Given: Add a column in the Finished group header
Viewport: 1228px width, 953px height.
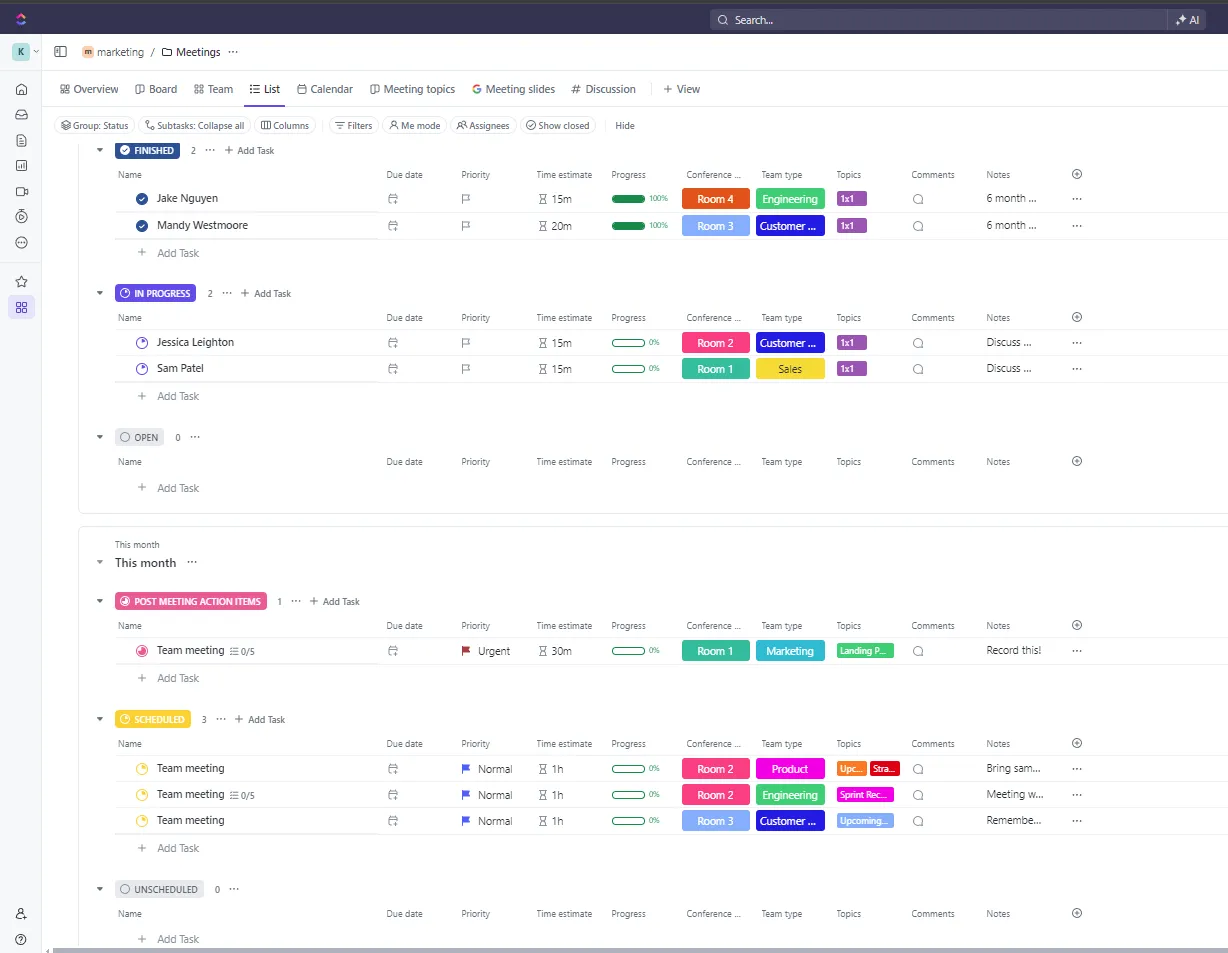Looking at the screenshot, I should pyautogui.click(x=1077, y=174).
